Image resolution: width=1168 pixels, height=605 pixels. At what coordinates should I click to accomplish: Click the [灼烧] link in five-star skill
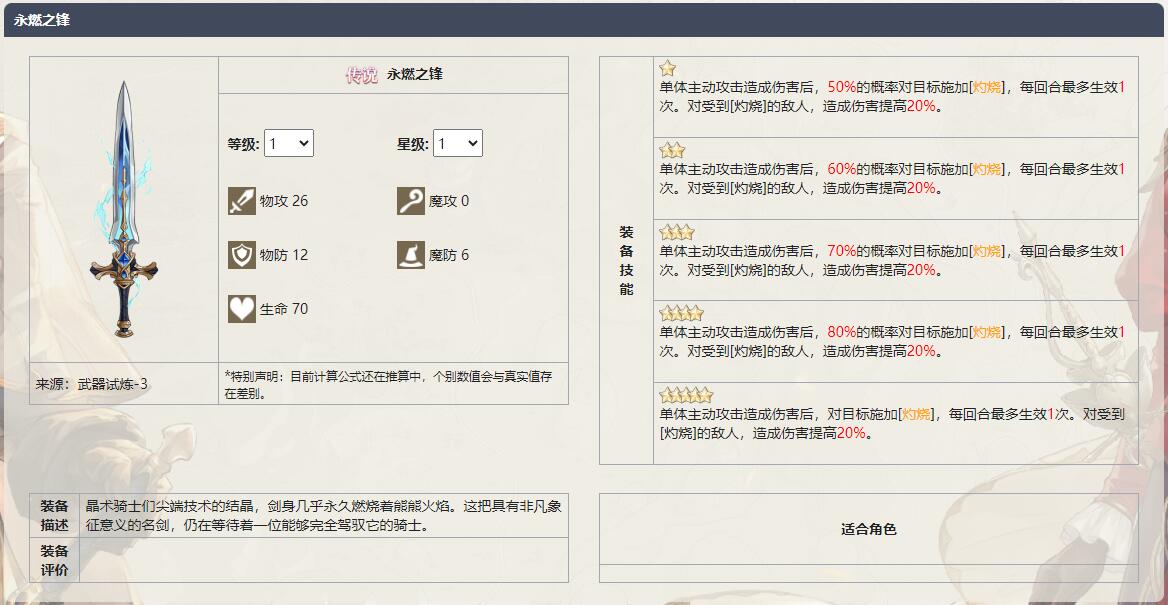point(917,414)
